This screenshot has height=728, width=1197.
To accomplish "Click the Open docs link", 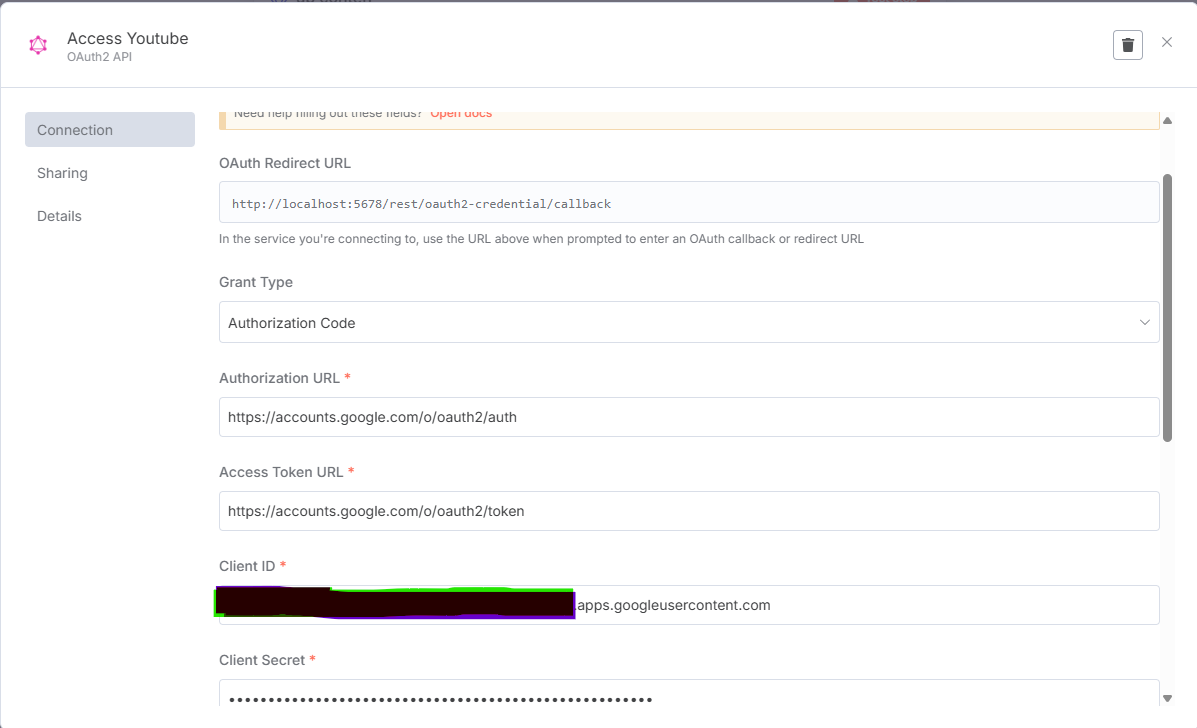I will [x=461, y=114].
